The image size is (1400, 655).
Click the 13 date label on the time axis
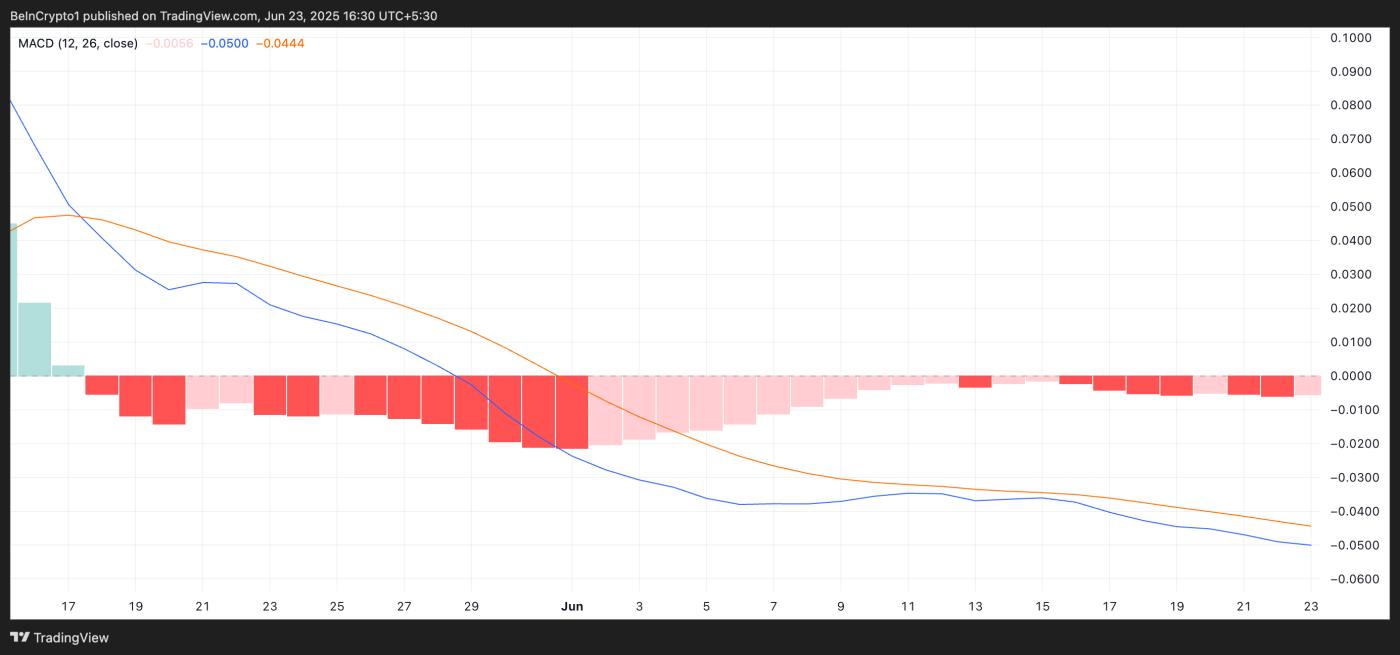click(975, 606)
